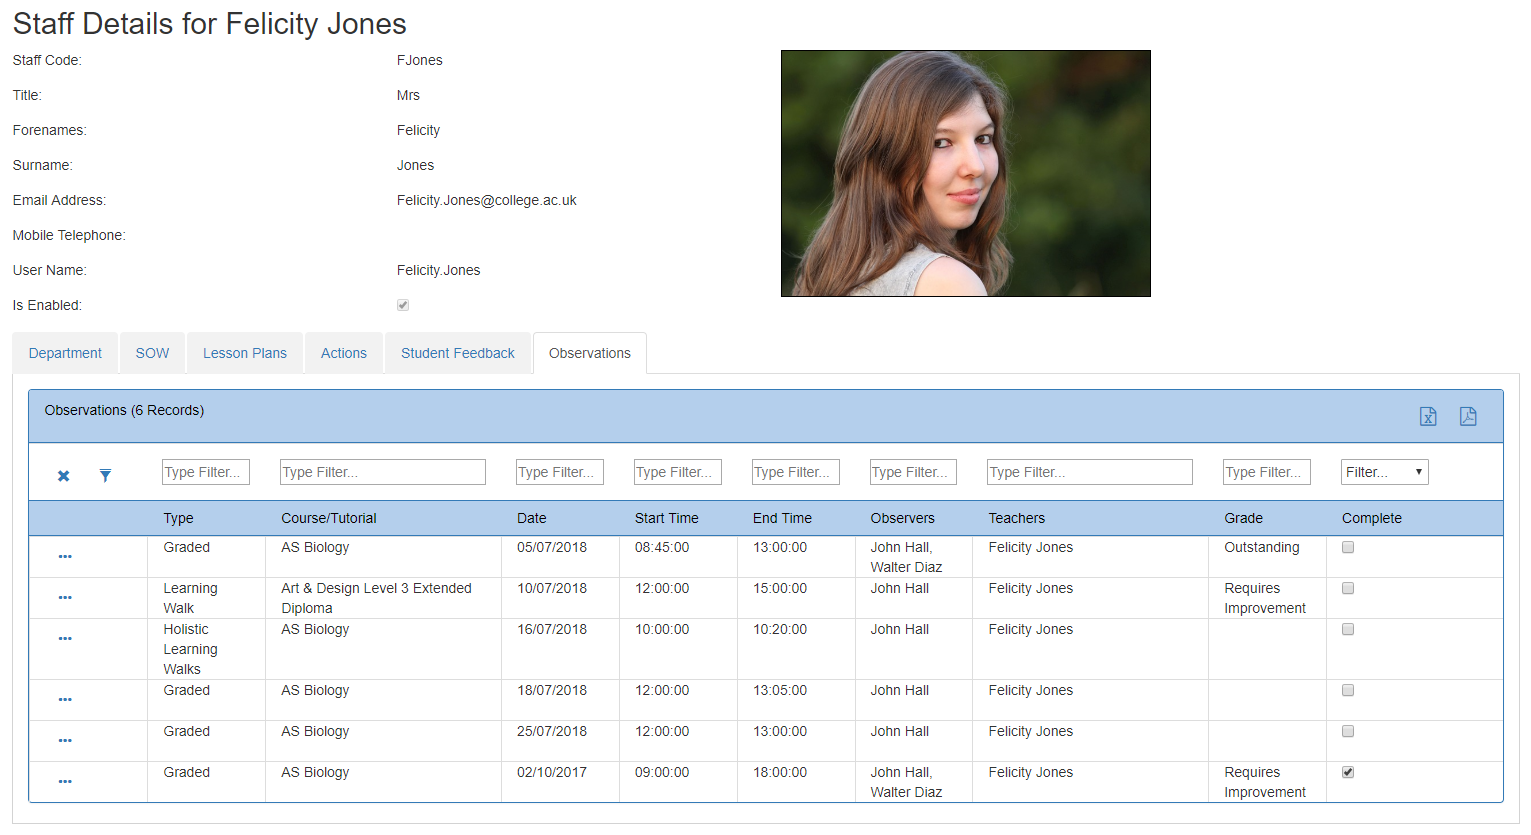This screenshot has width=1531, height=835.
Task: Sort by the Teachers column header
Action: click(1017, 518)
